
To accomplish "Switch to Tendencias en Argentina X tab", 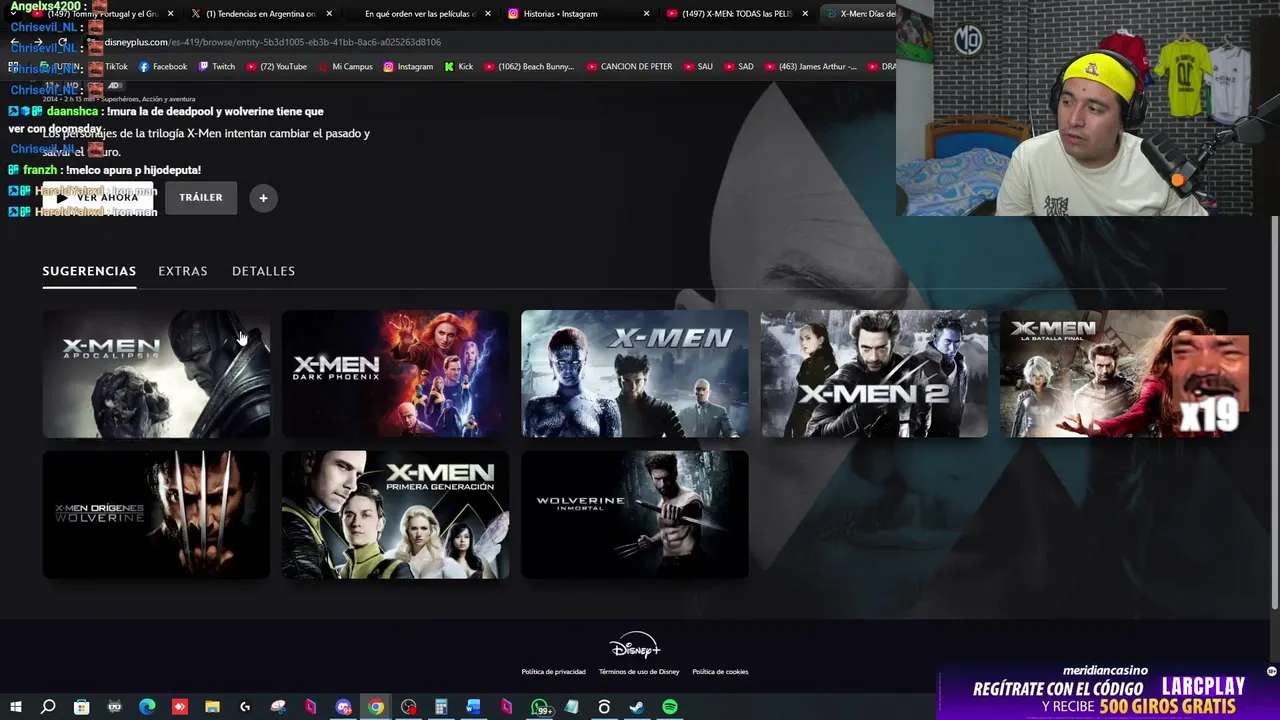I will click(x=260, y=14).
